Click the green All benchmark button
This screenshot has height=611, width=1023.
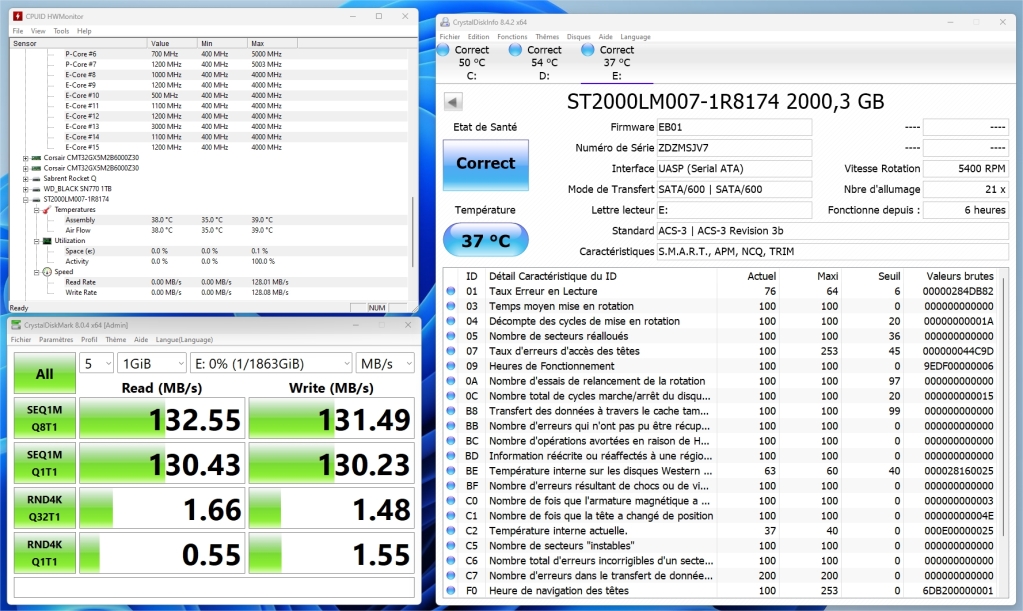click(x=44, y=374)
